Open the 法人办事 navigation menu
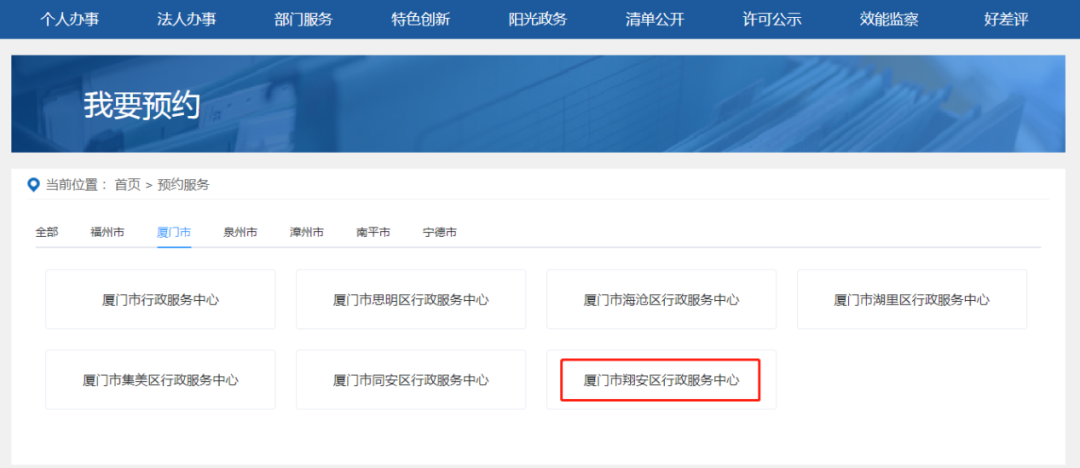 click(x=187, y=19)
